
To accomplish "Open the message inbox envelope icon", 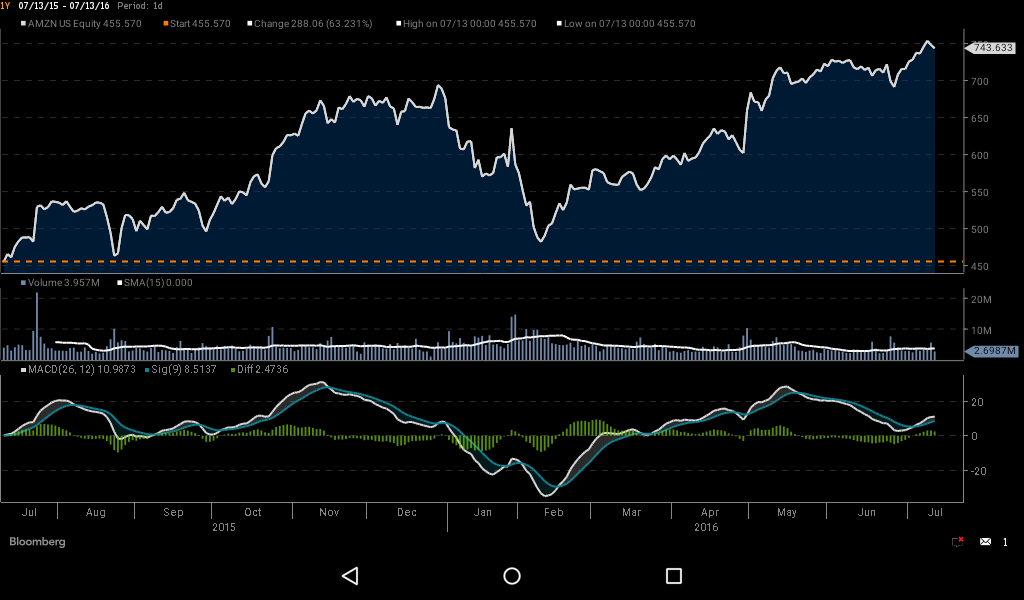I will pos(985,541).
